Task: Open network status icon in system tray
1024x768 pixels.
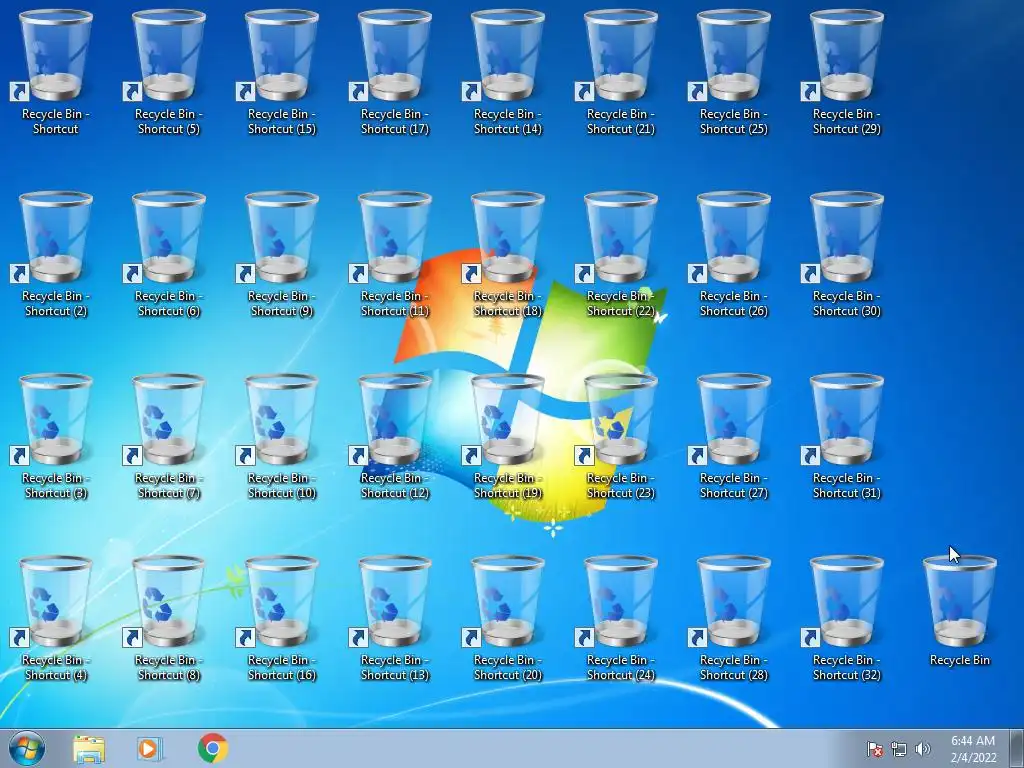Action: tap(899, 749)
